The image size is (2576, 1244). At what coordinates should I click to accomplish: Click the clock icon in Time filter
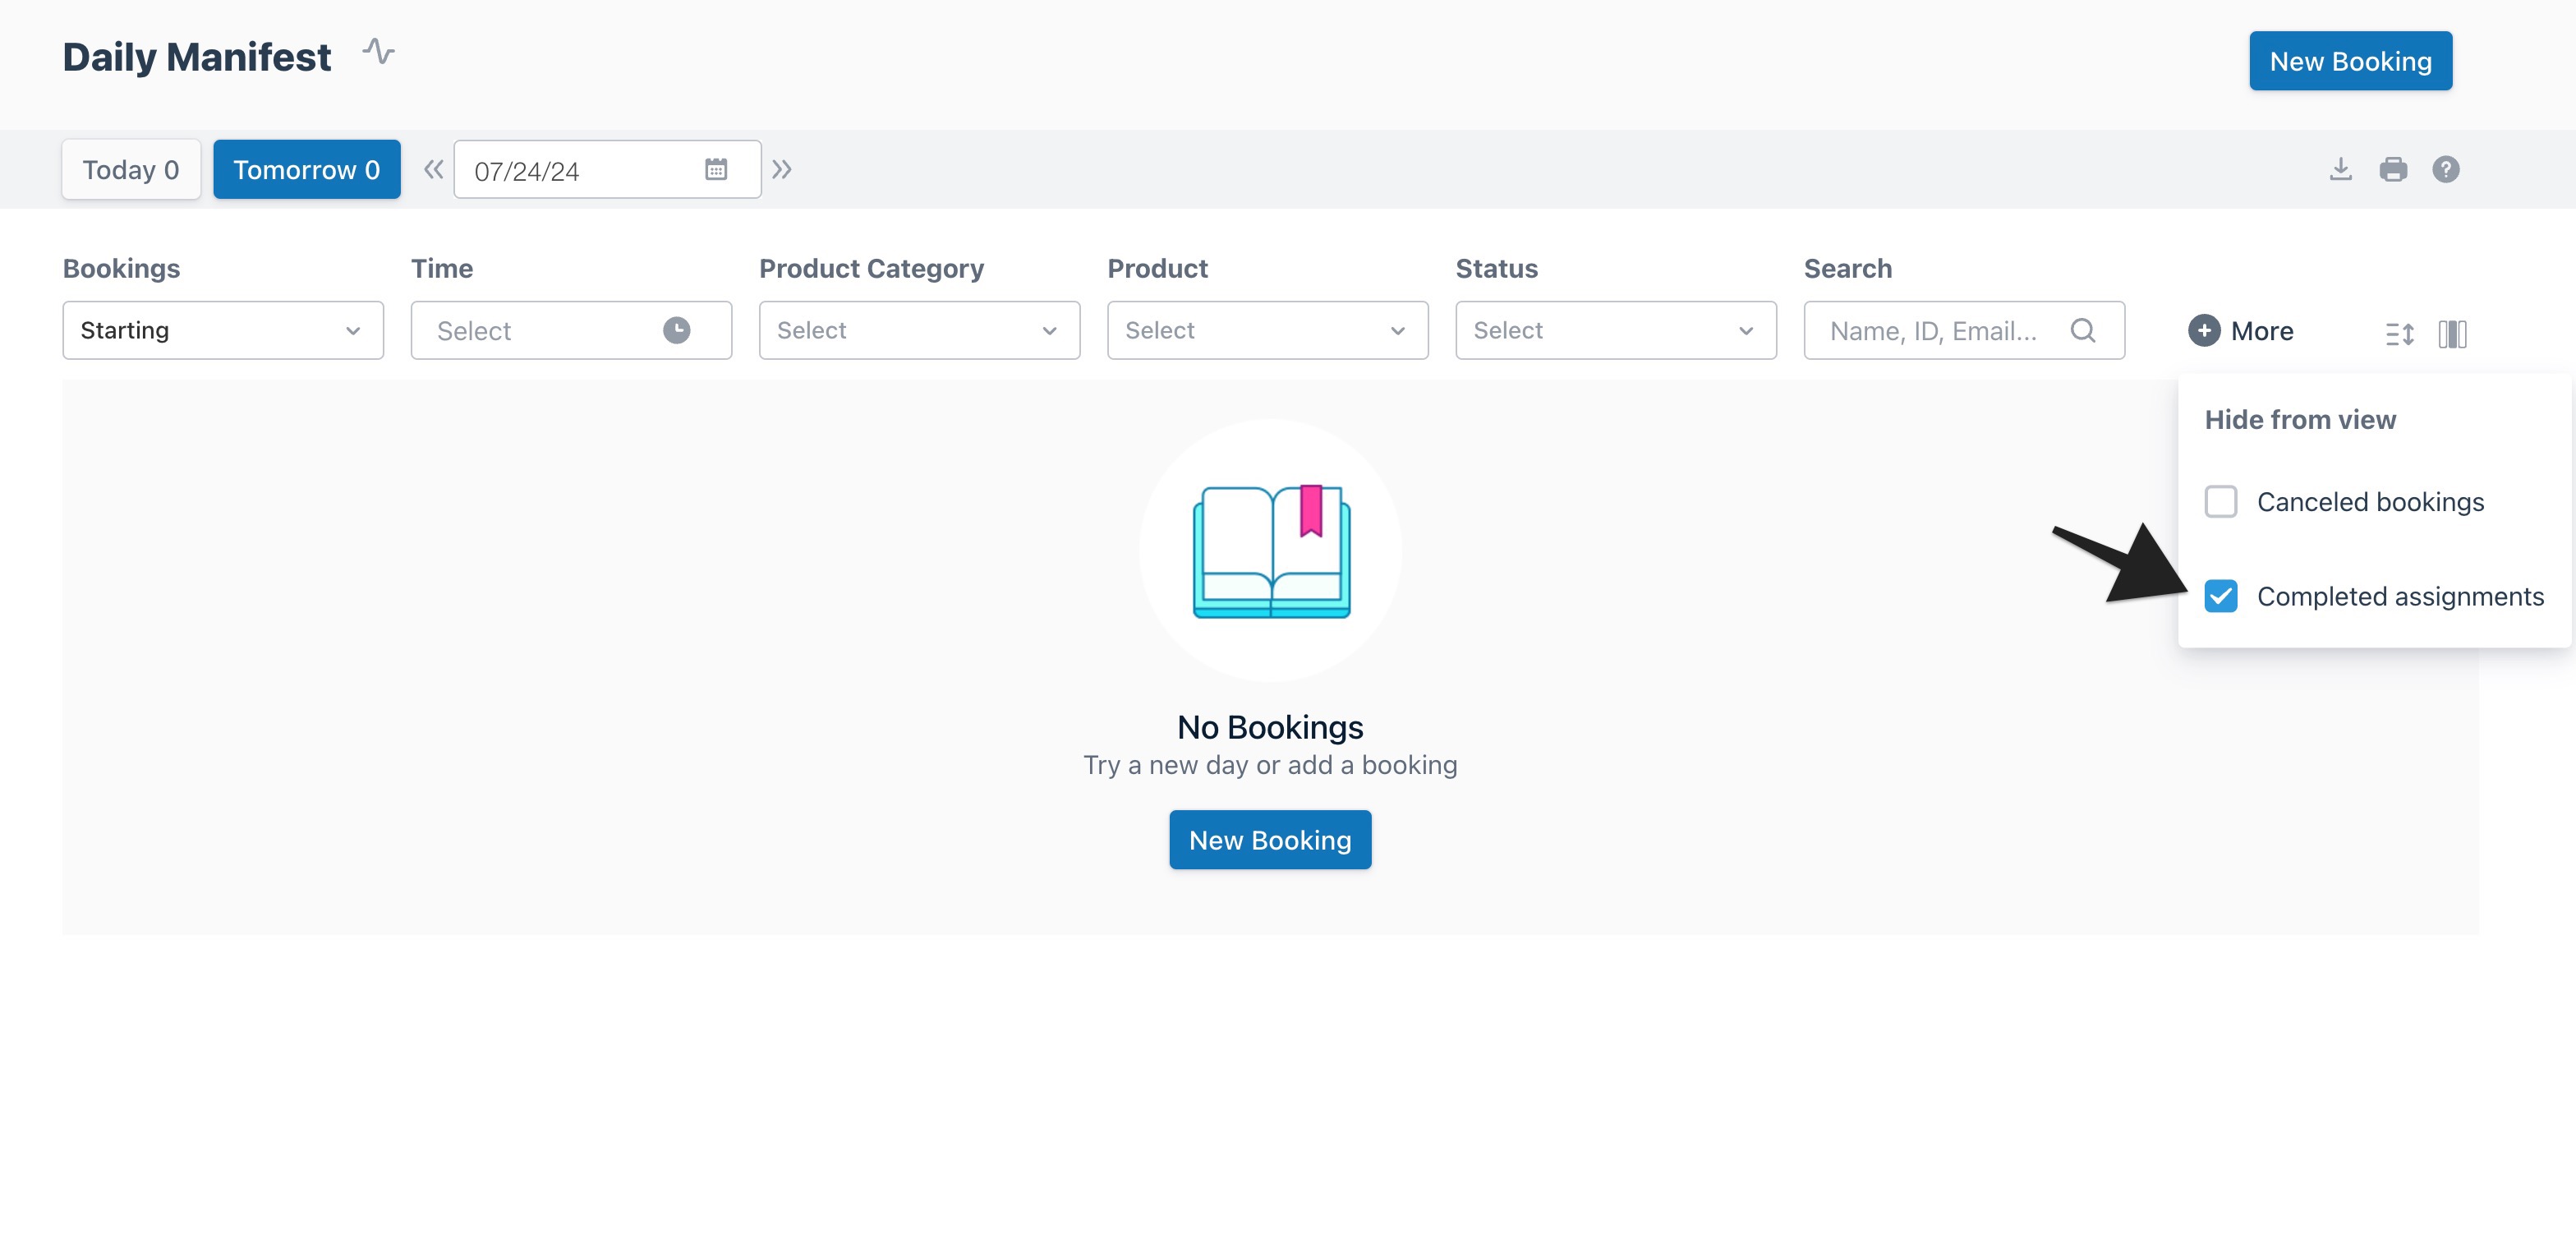(677, 330)
